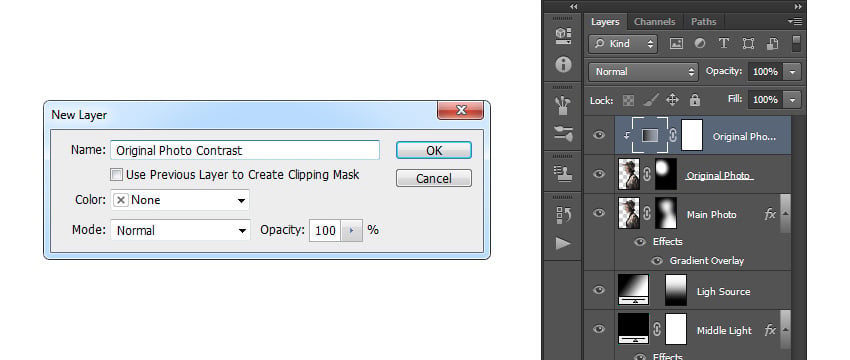Hide the Original Photo layer

599,174
